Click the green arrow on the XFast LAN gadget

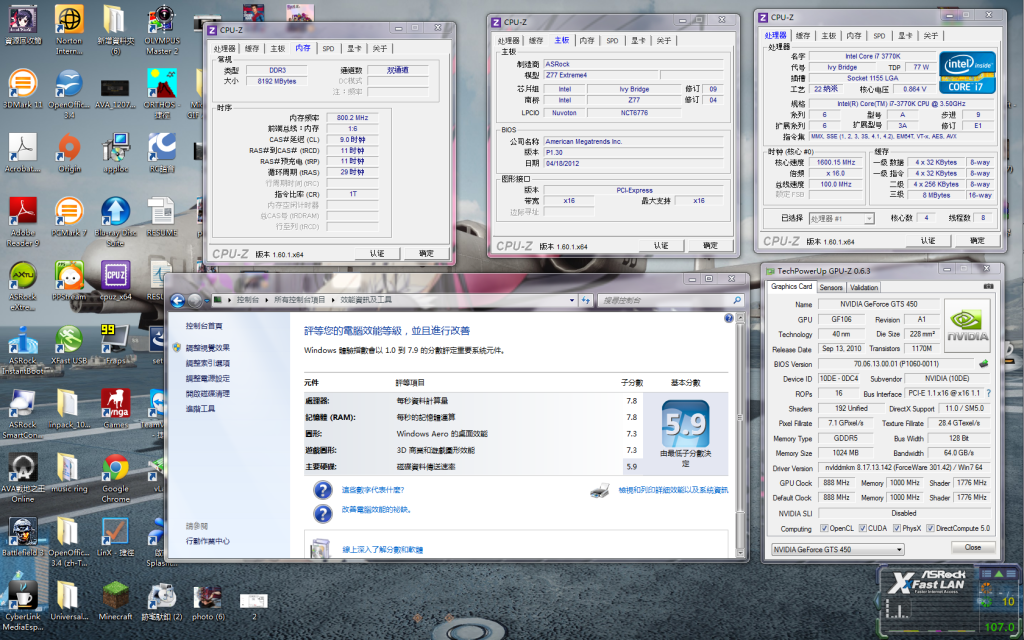click(x=999, y=573)
